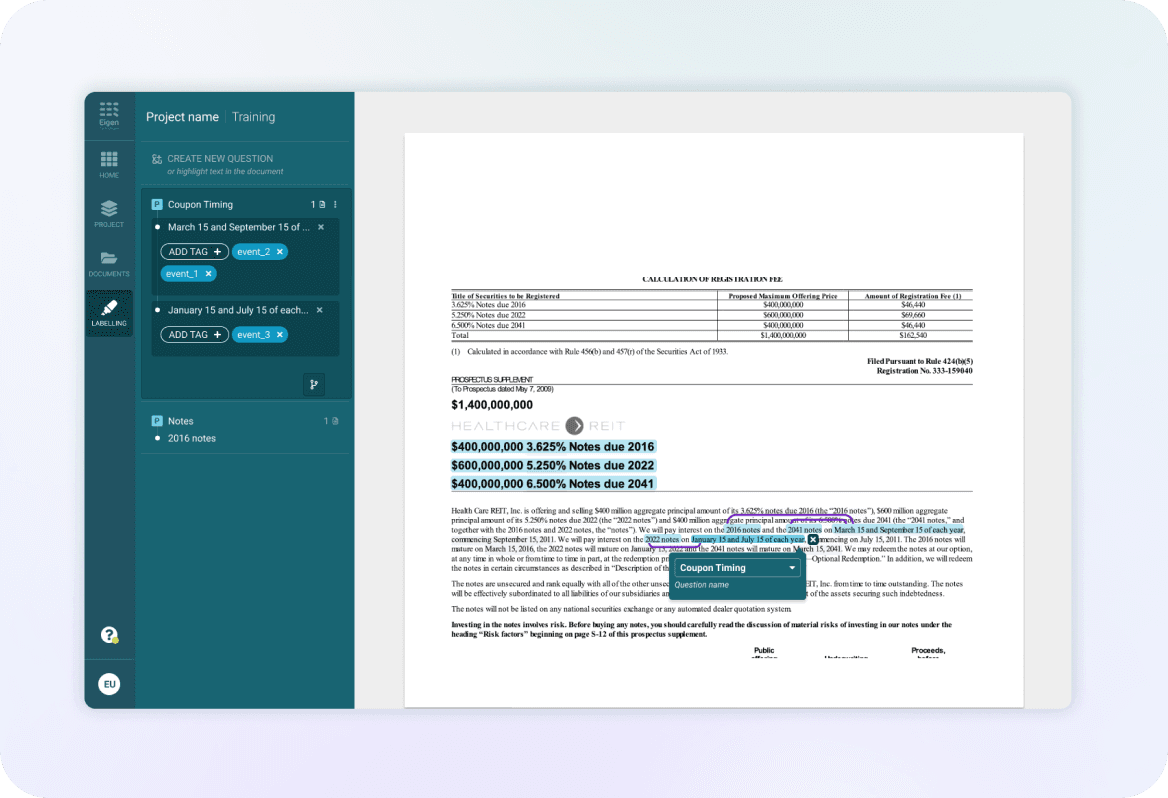
Task: Open the Home section in the sidebar
Action: coord(109,164)
